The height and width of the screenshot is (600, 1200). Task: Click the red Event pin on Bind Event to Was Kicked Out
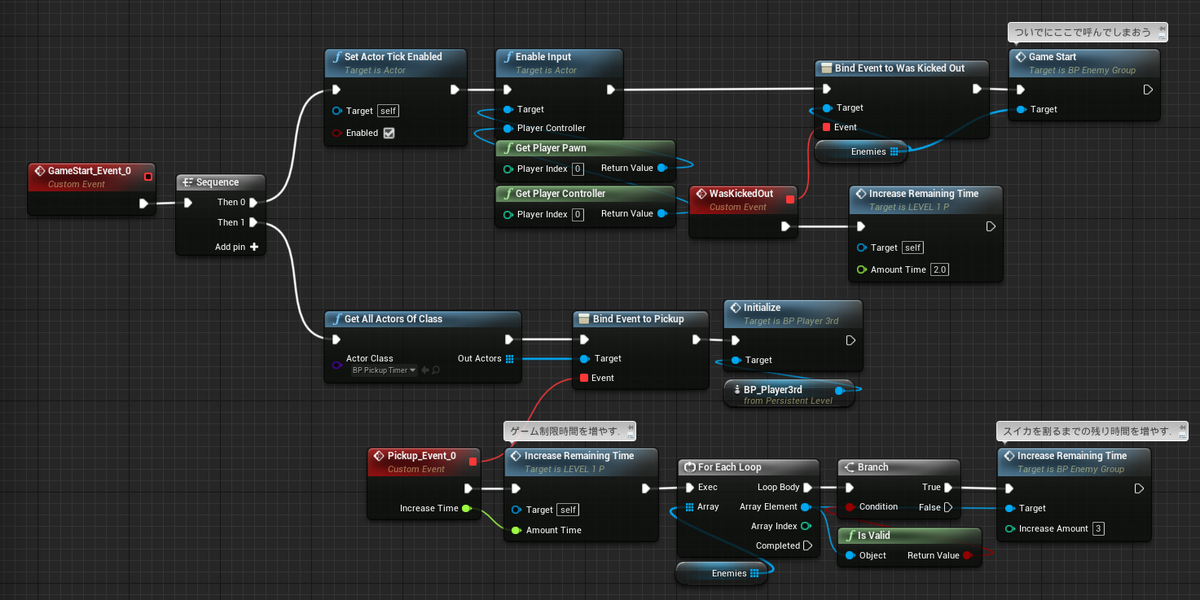(x=826, y=127)
